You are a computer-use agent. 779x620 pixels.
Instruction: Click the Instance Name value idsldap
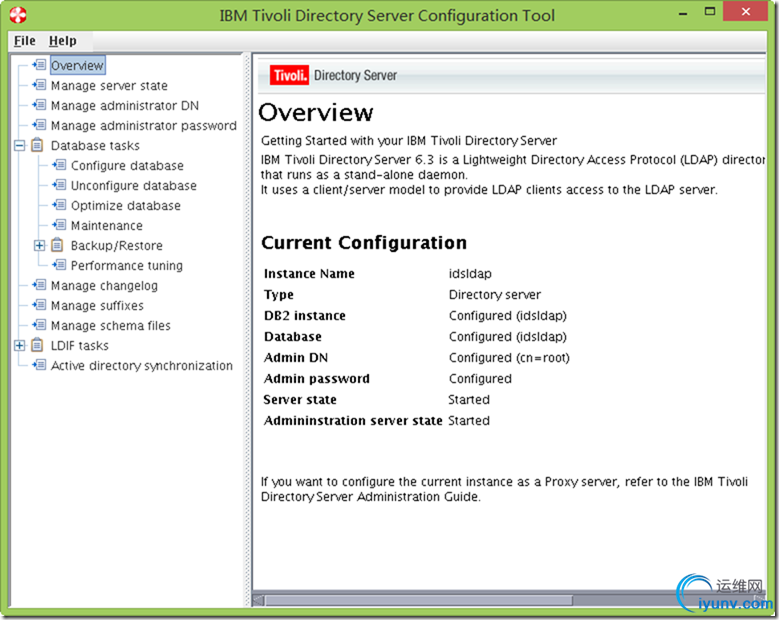pos(470,274)
